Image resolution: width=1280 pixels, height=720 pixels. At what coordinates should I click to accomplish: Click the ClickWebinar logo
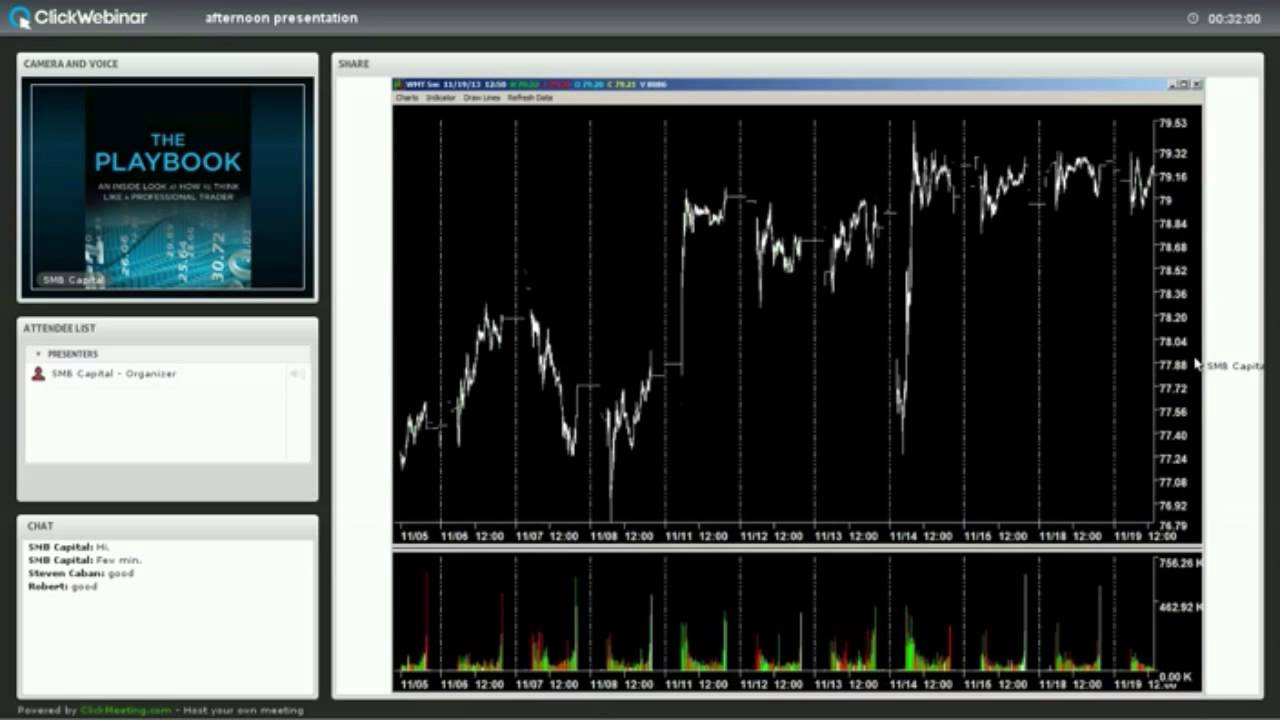(78, 17)
